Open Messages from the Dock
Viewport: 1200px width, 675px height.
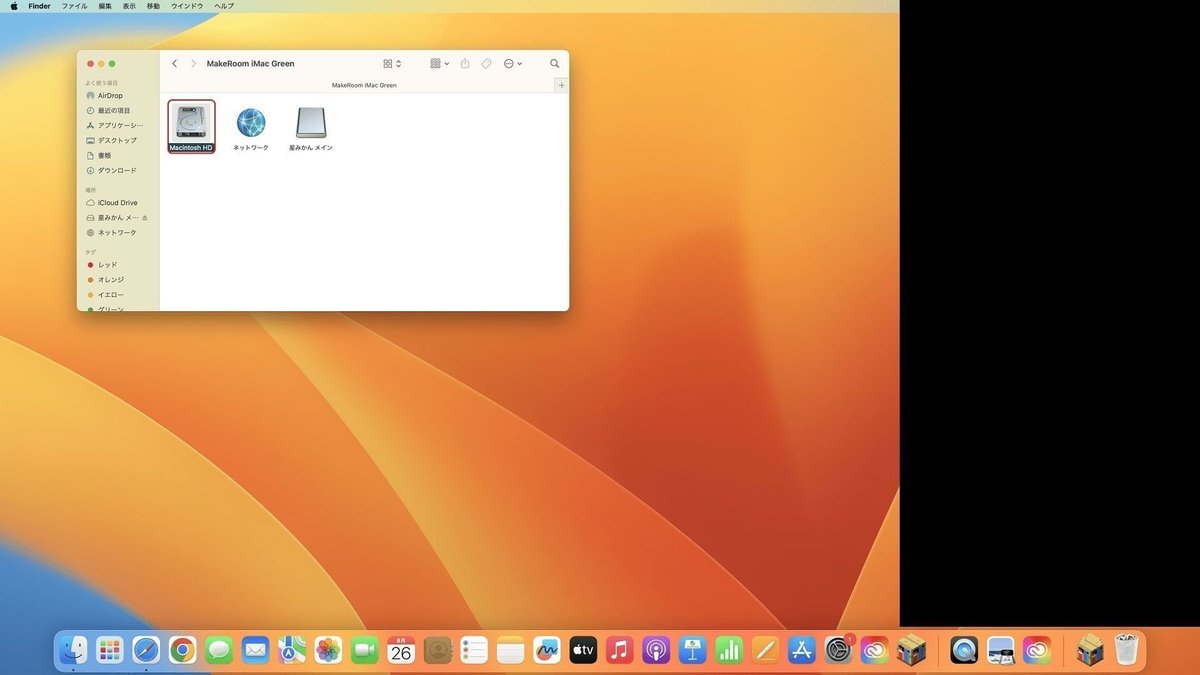(219, 651)
